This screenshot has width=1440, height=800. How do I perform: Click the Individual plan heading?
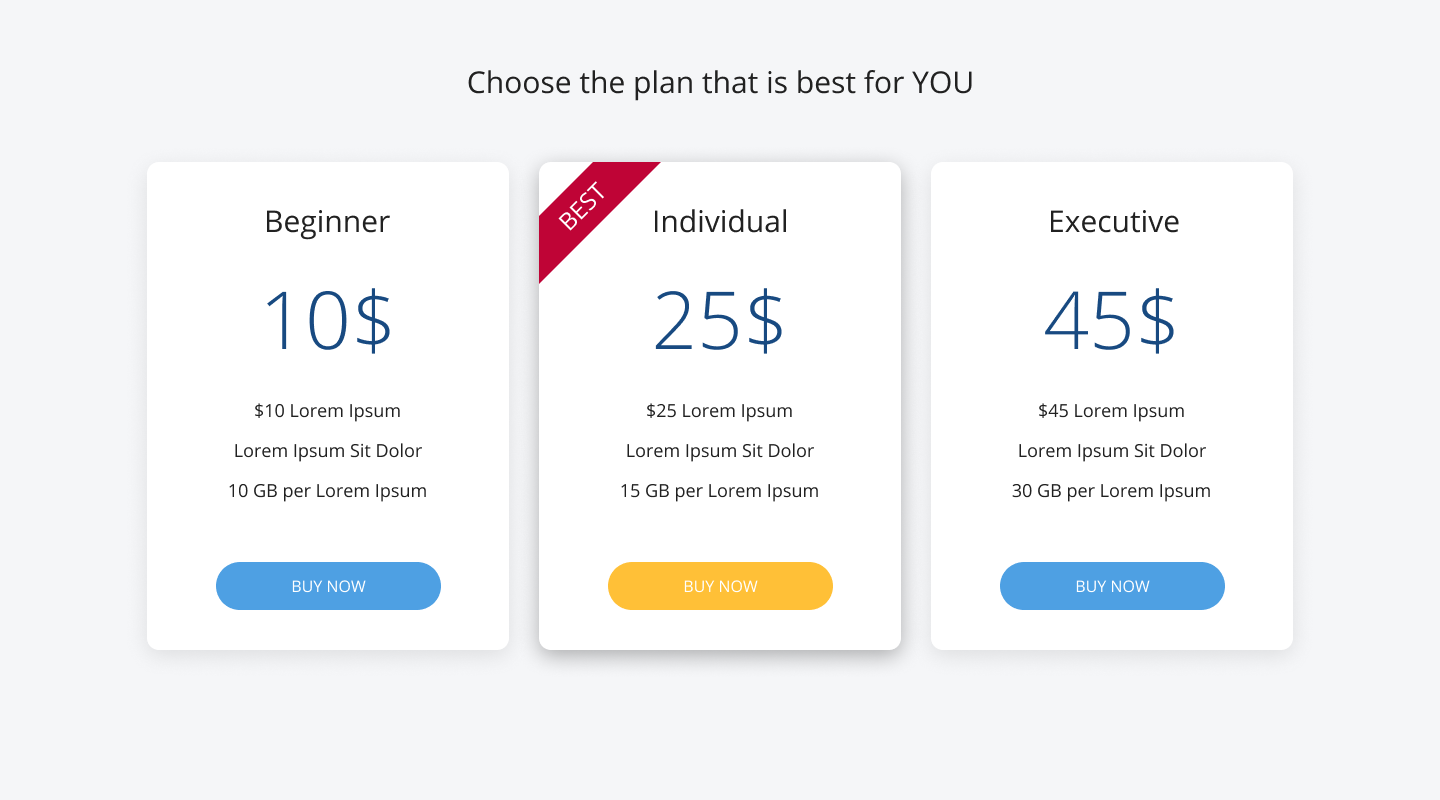pos(720,222)
